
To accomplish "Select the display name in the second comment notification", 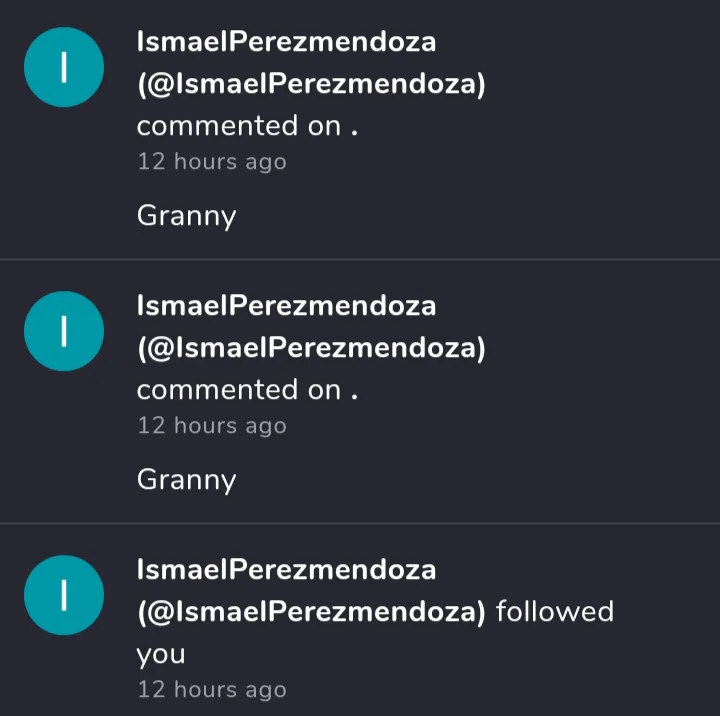I will 286,305.
